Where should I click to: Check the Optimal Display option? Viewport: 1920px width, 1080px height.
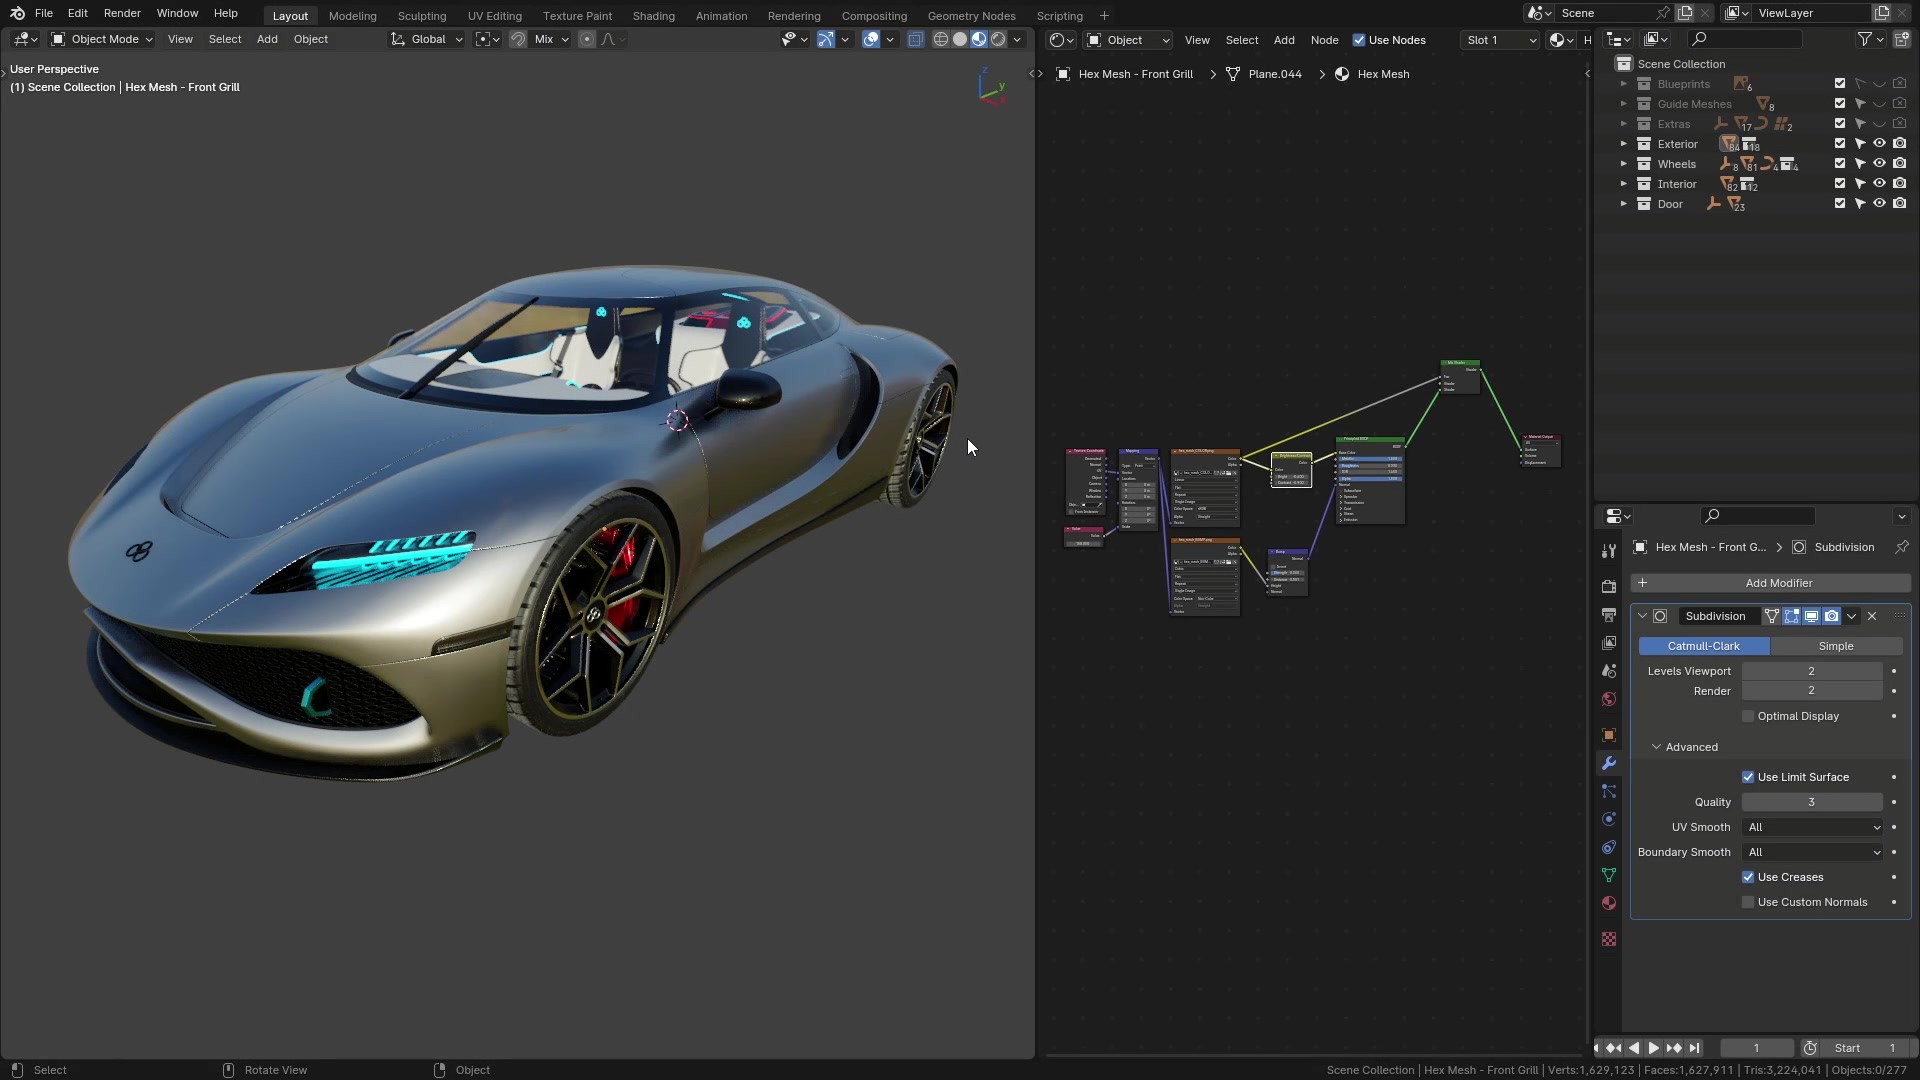(1748, 716)
